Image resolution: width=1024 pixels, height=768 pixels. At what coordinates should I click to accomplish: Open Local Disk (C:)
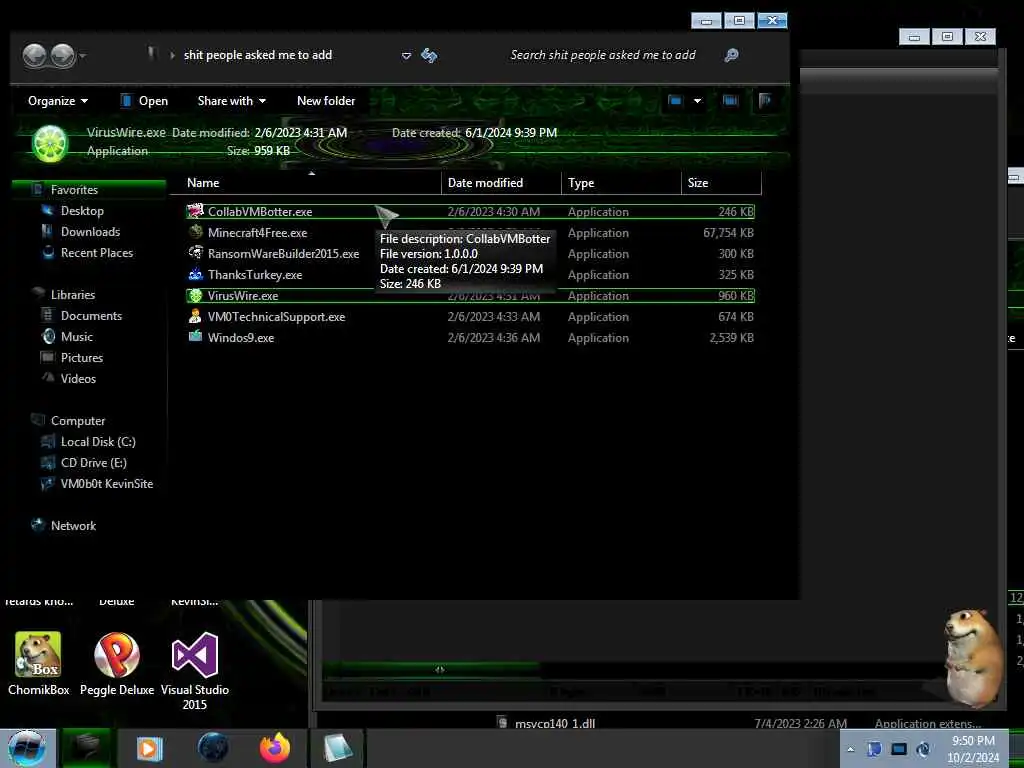tap(98, 442)
